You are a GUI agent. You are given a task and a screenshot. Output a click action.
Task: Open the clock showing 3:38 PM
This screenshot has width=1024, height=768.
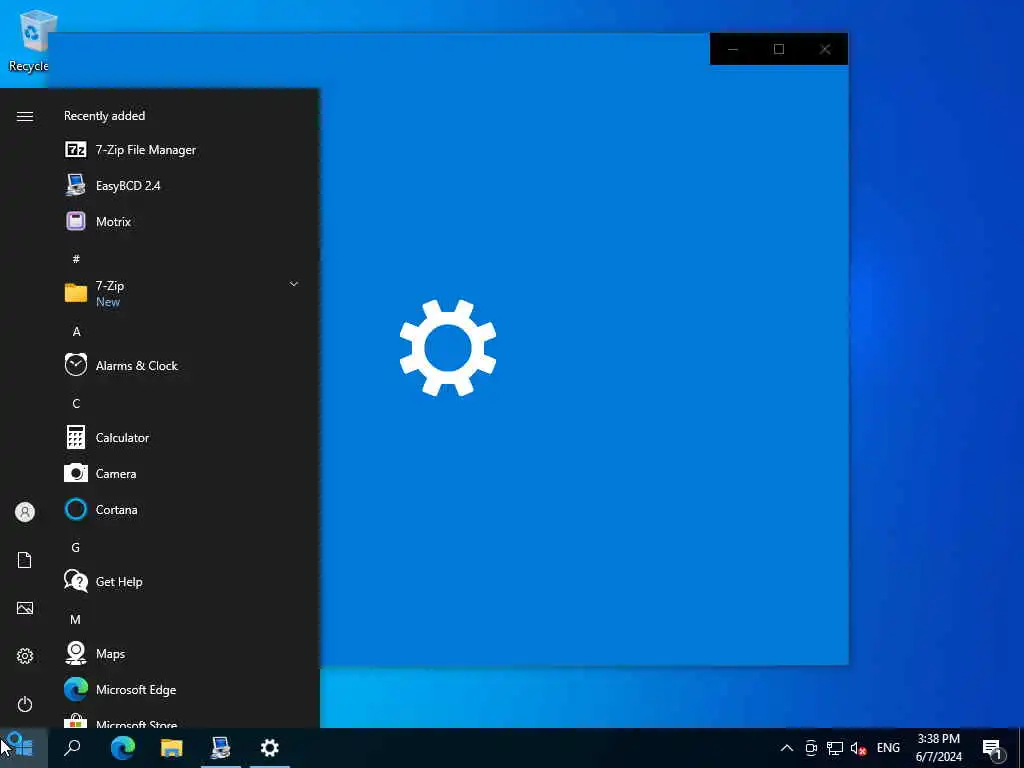(939, 748)
